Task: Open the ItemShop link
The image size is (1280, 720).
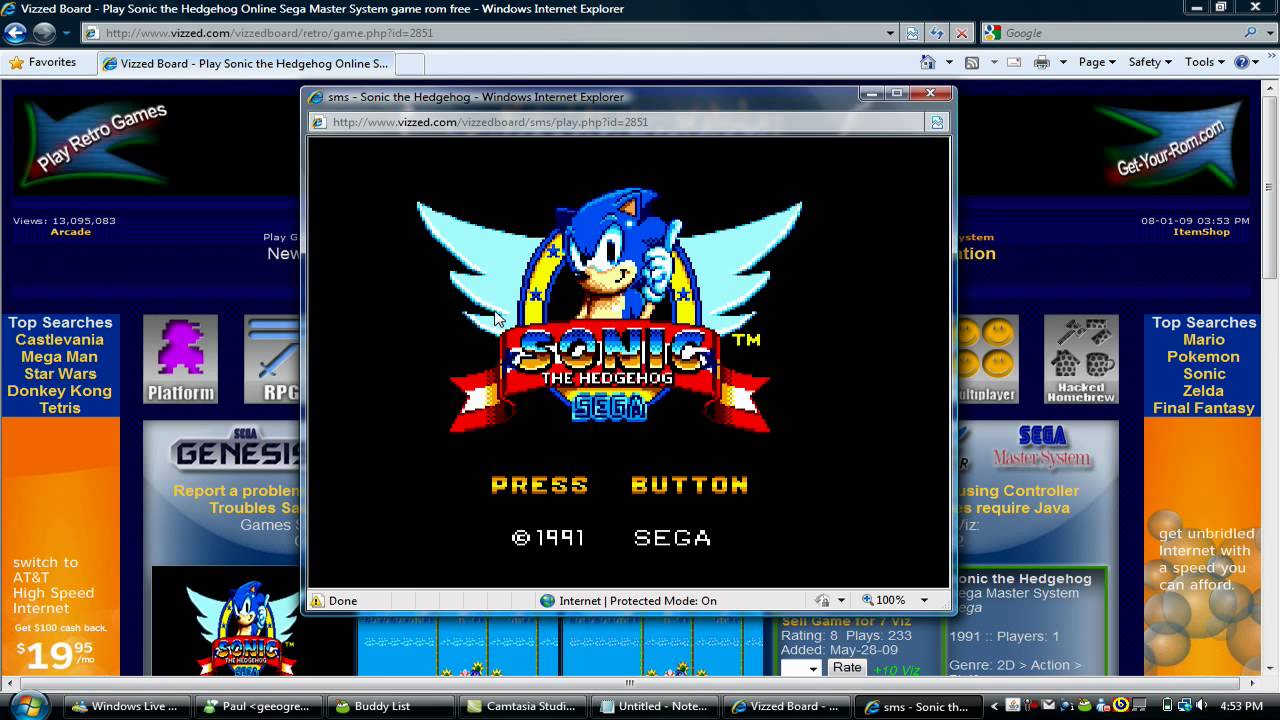Action: pos(1201,232)
